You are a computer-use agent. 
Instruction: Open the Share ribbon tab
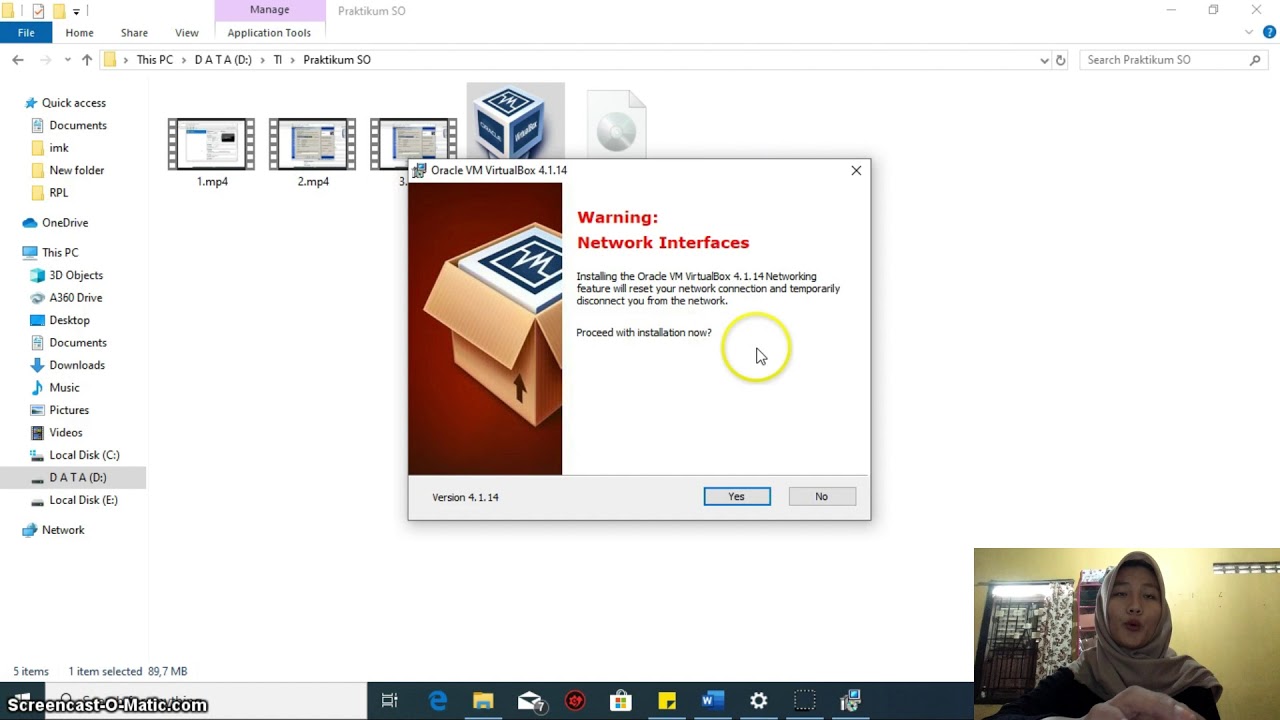click(x=134, y=33)
